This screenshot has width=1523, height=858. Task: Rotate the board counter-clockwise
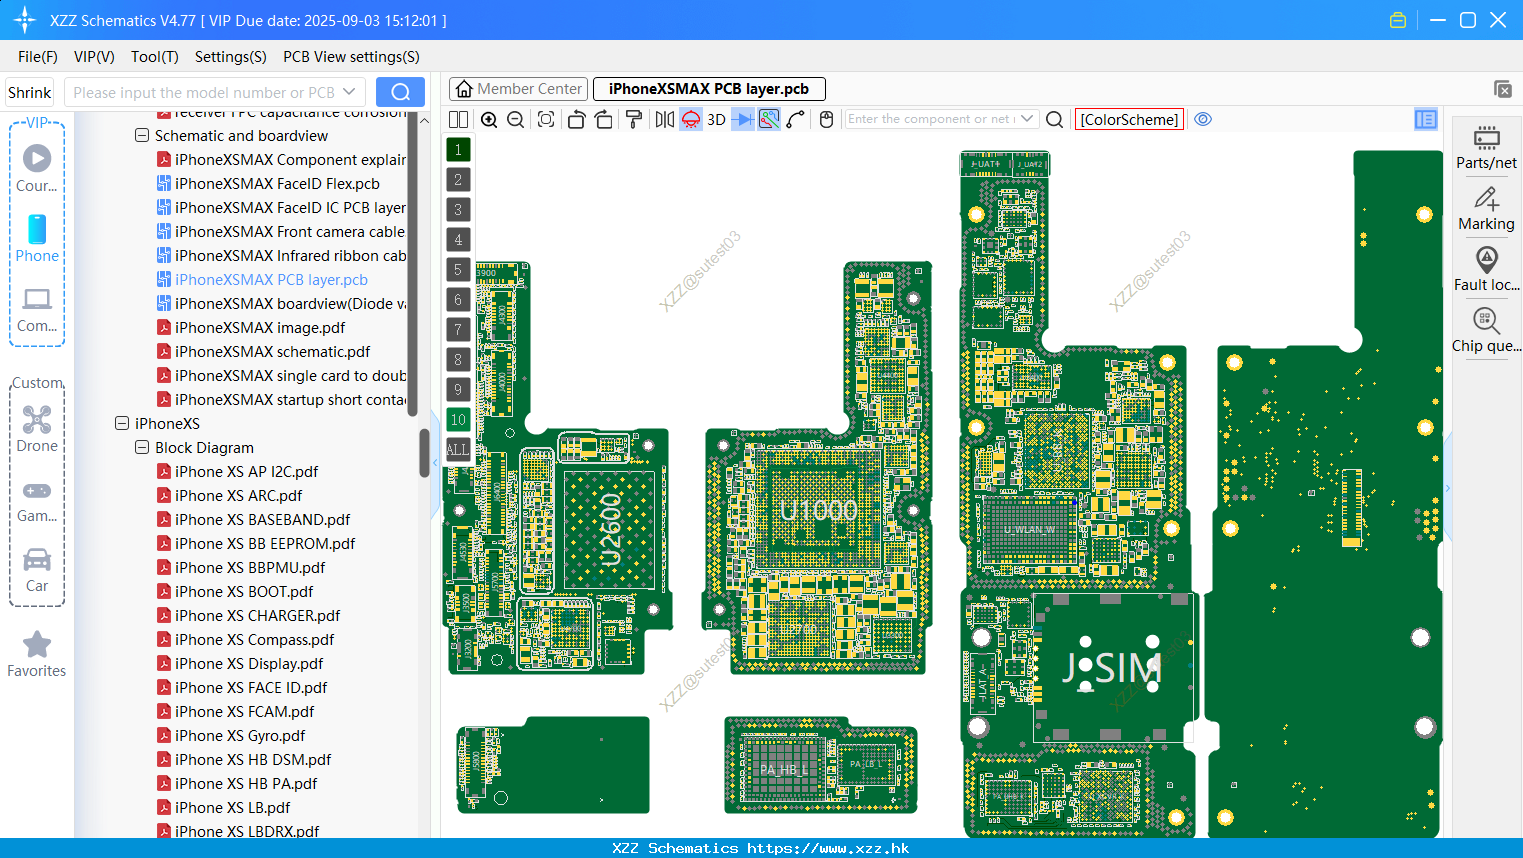pos(576,120)
